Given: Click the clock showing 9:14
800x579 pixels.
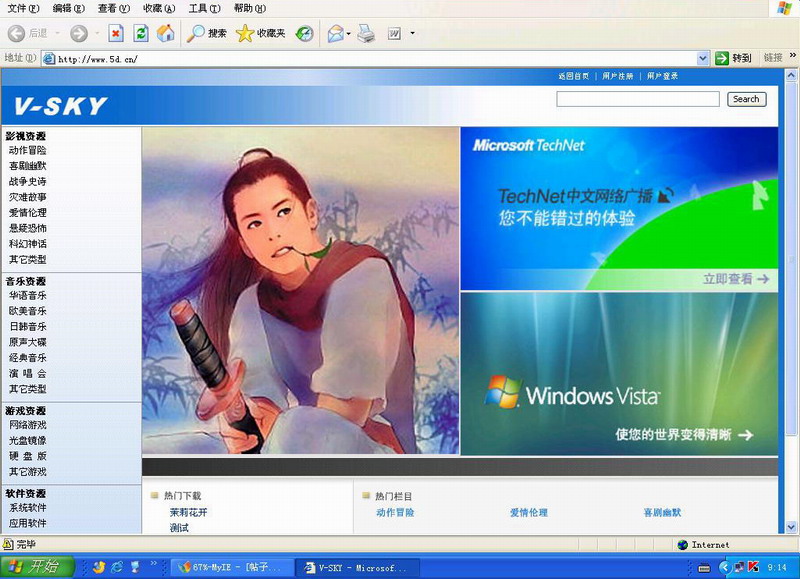Looking at the screenshot, I should point(777,567).
